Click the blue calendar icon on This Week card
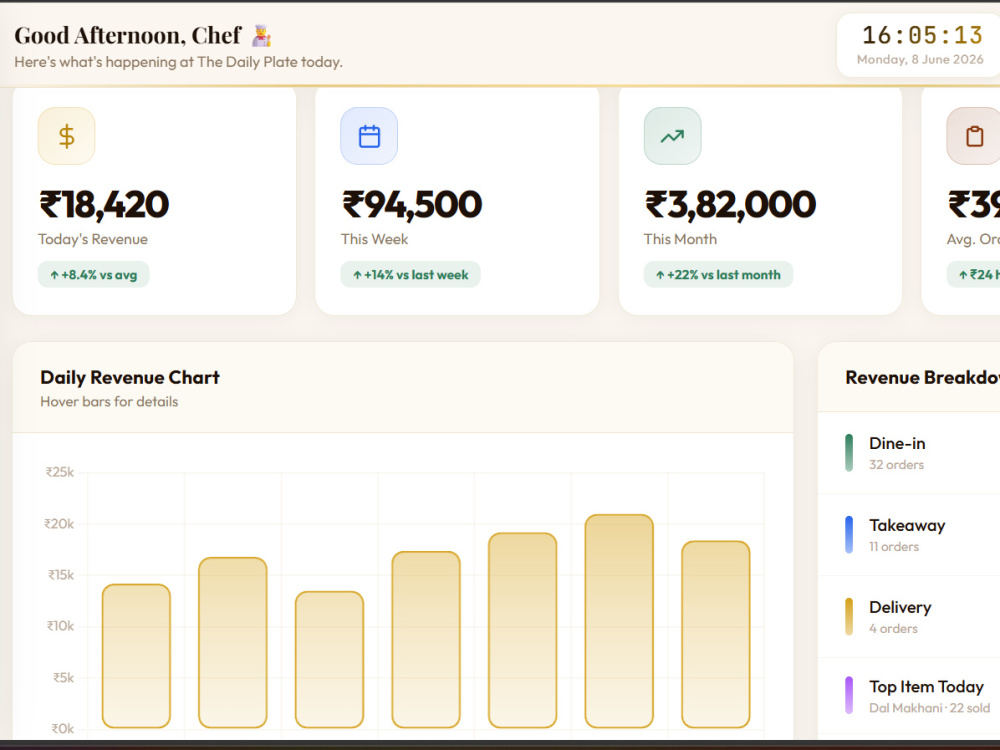1000x750 pixels. pyautogui.click(x=369, y=136)
